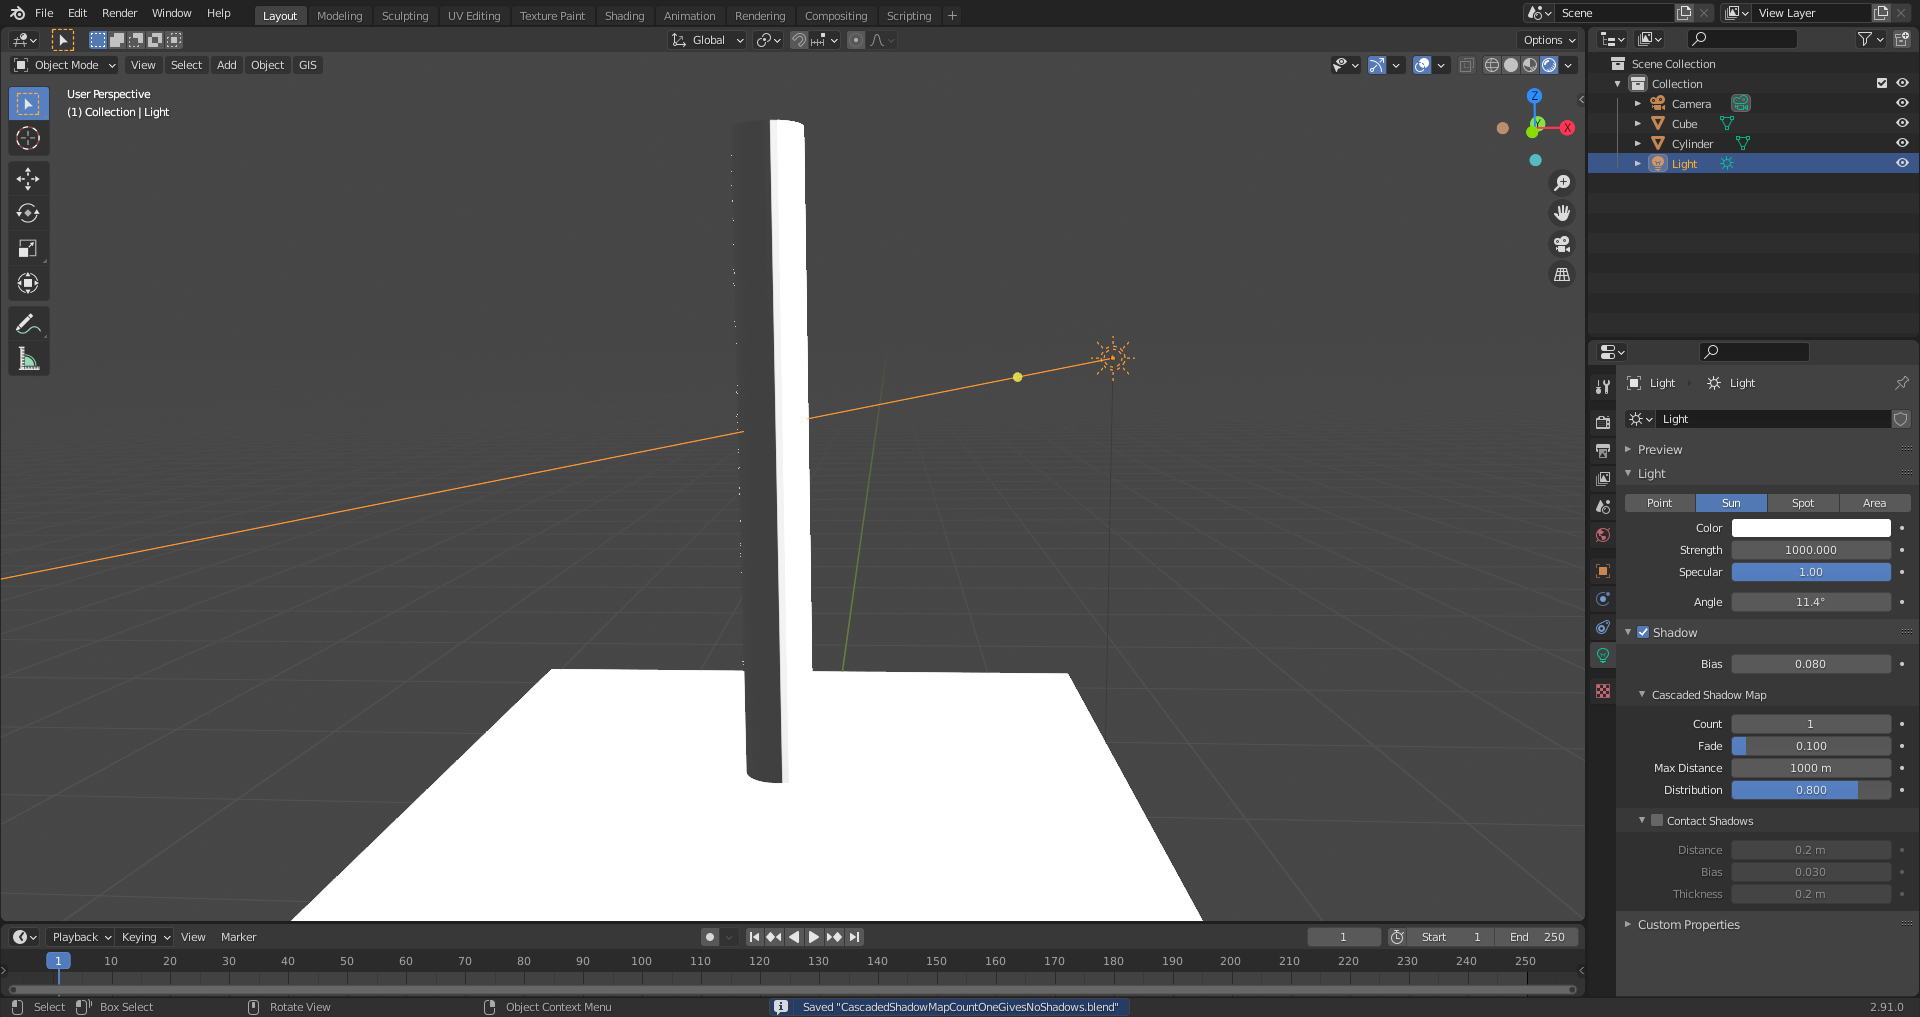Disable the Shadow checkbox
Image resolution: width=1920 pixels, height=1017 pixels.
(1644, 632)
